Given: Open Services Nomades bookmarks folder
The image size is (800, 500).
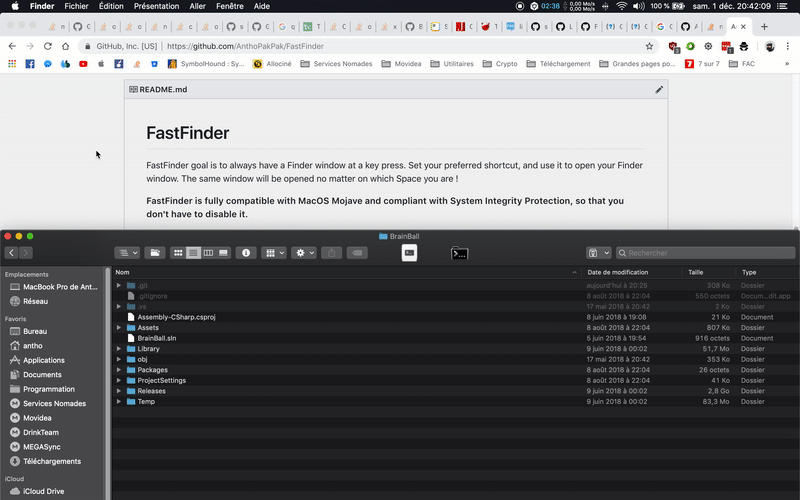Looking at the screenshot, I should tap(336, 64).
